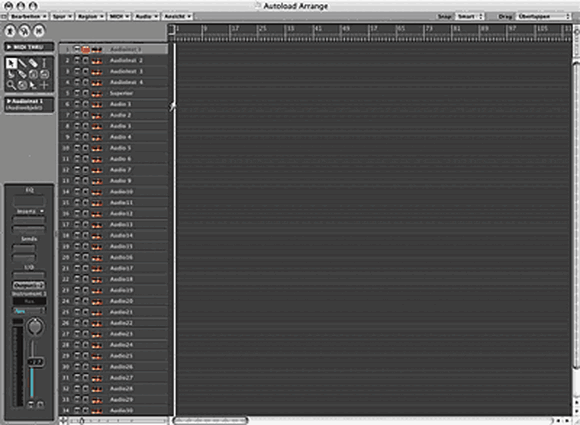
Task: Click the horizontal scrollbar thumb at bottom
Action: (210, 421)
